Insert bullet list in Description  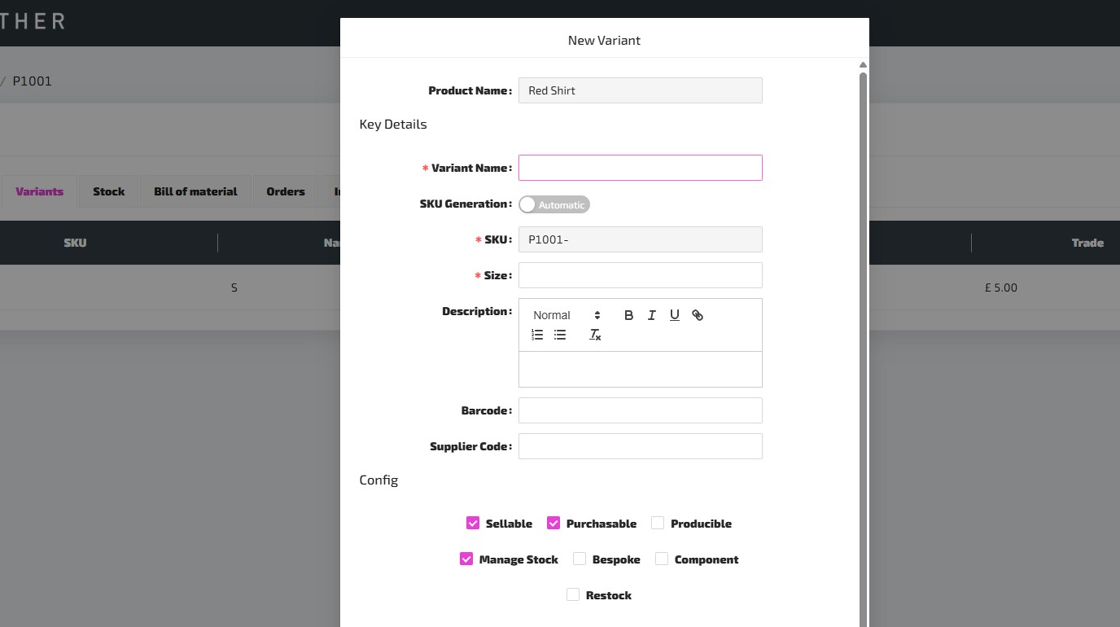point(560,335)
